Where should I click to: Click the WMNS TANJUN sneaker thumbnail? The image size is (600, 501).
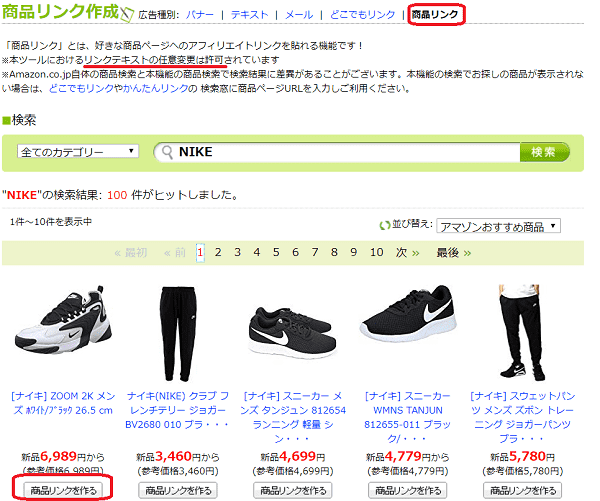point(408,314)
